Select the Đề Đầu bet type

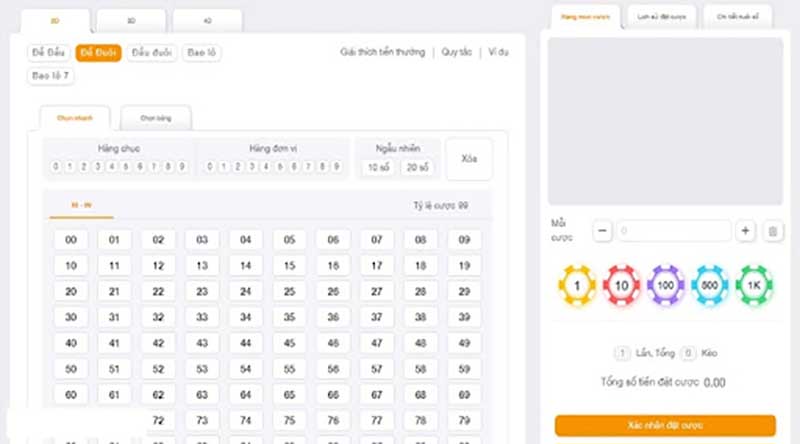click(x=48, y=52)
